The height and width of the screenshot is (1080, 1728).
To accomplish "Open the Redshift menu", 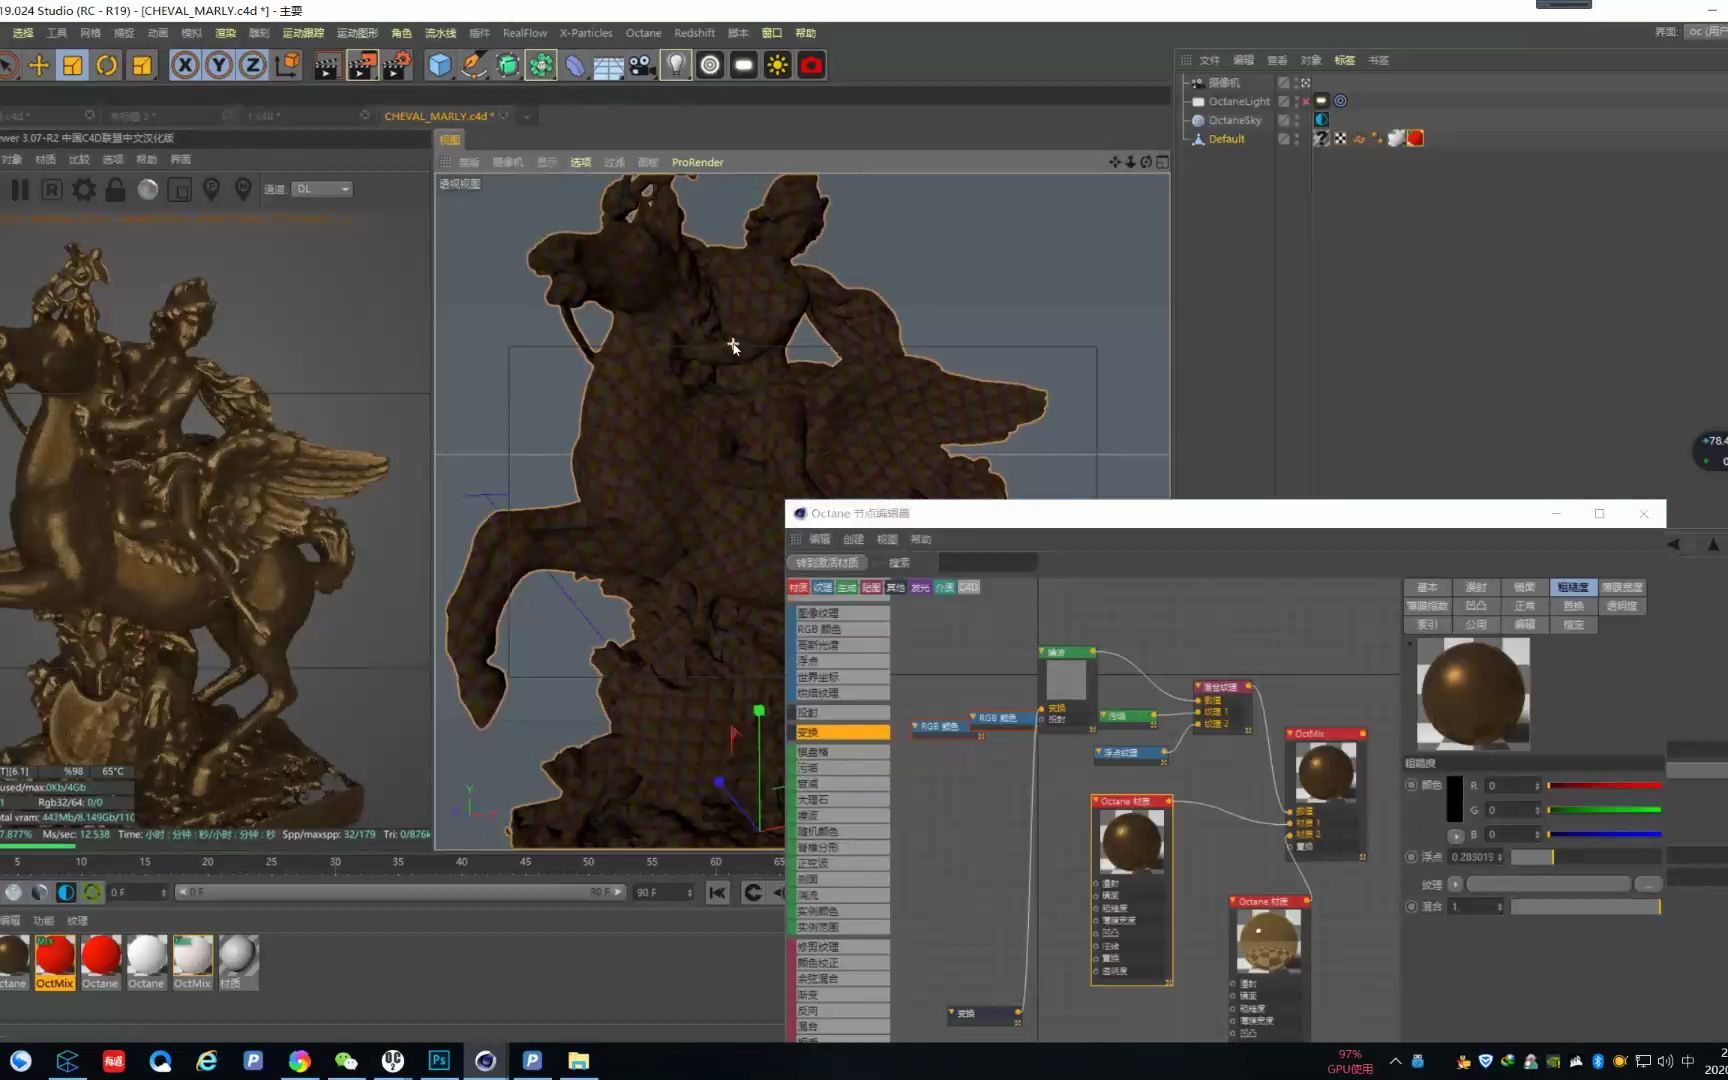I will [x=694, y=33].
